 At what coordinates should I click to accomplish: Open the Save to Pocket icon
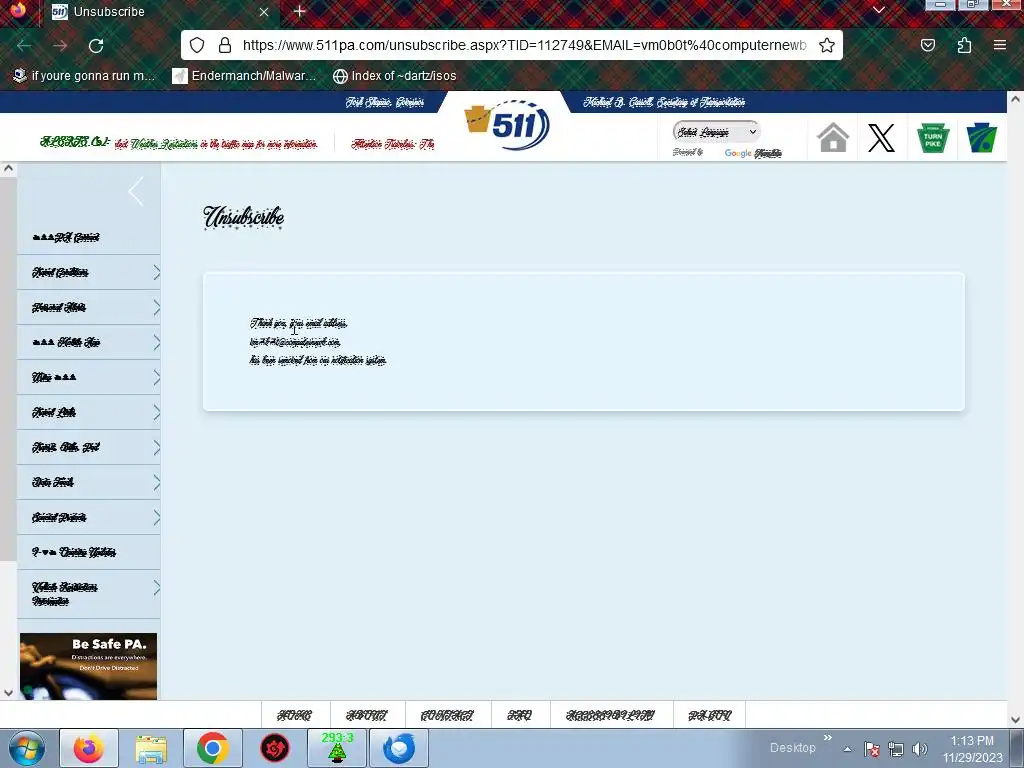[927, 45]
